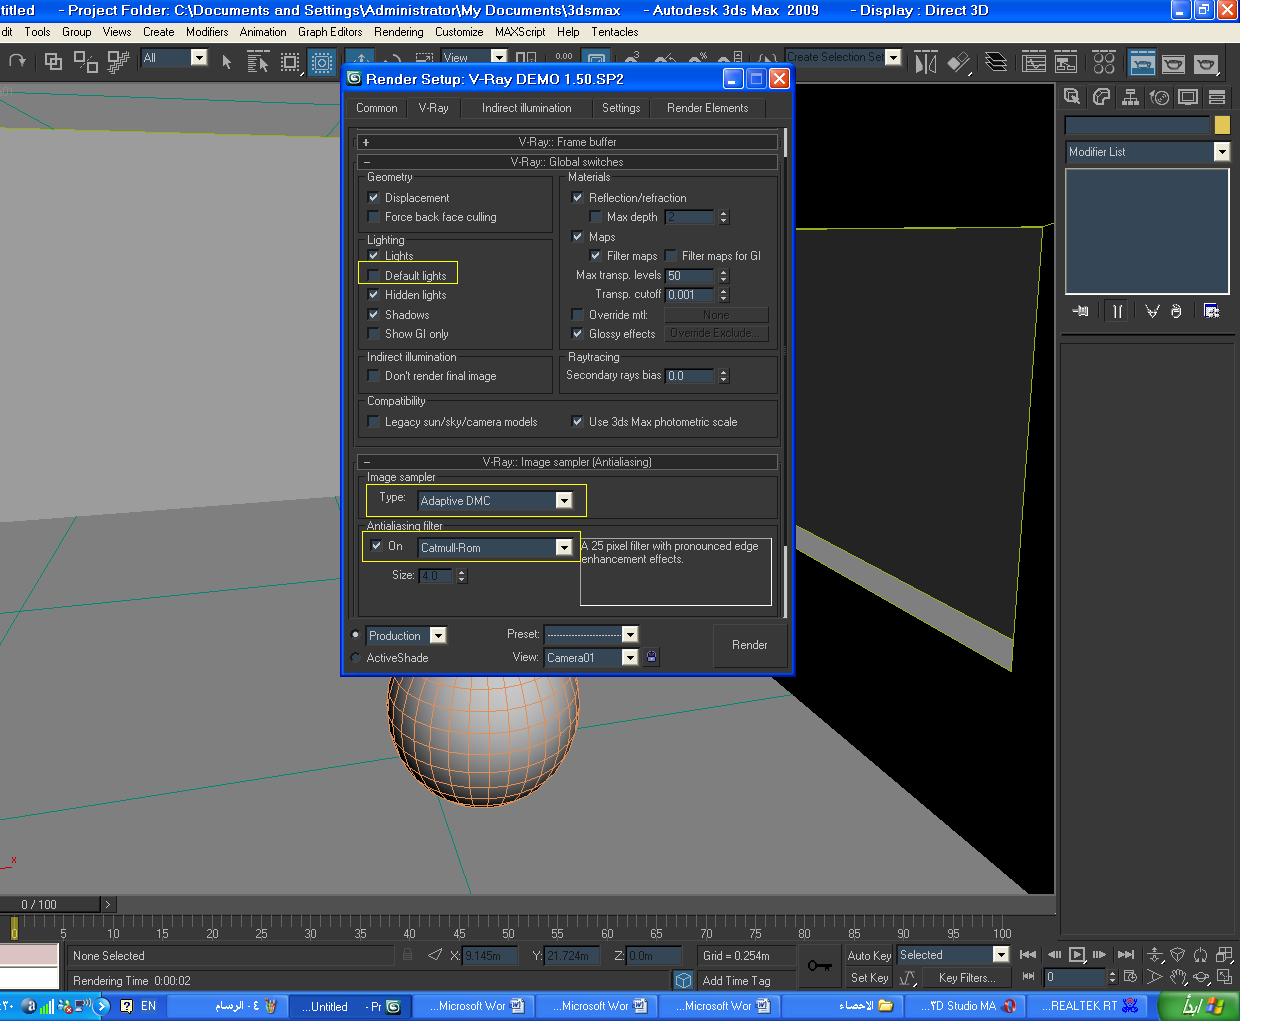Screen dimensions: 1280x1024
Task: Switch to Indirect illumination tab
Action: (x=527, y=108)
